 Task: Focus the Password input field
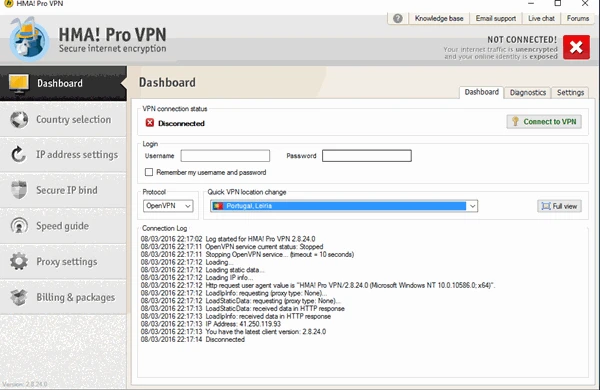coord(367,156)
